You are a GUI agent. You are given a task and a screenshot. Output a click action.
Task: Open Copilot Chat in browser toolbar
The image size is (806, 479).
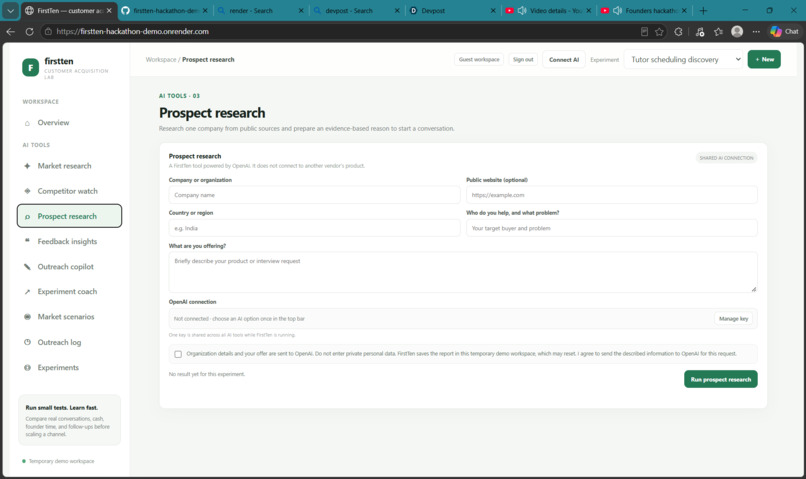[784, 32]
